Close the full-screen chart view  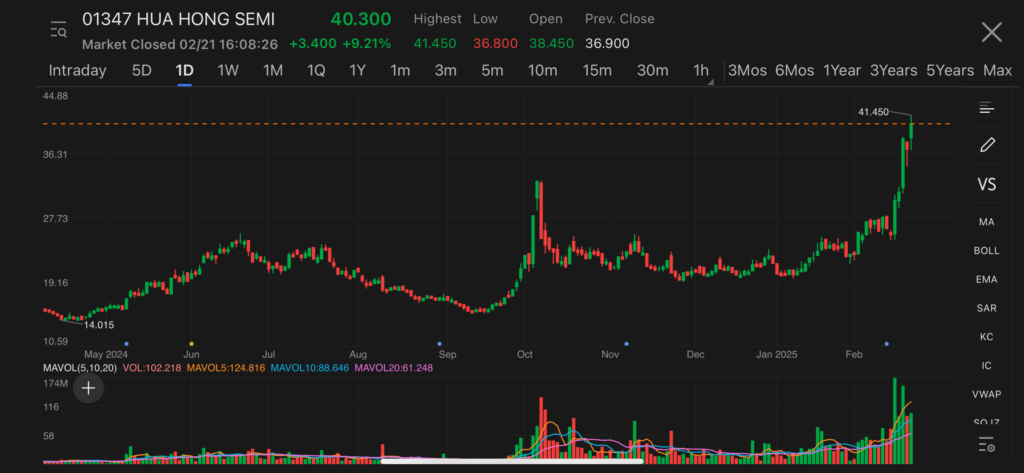pyautogui.click(x=991, y=32)
